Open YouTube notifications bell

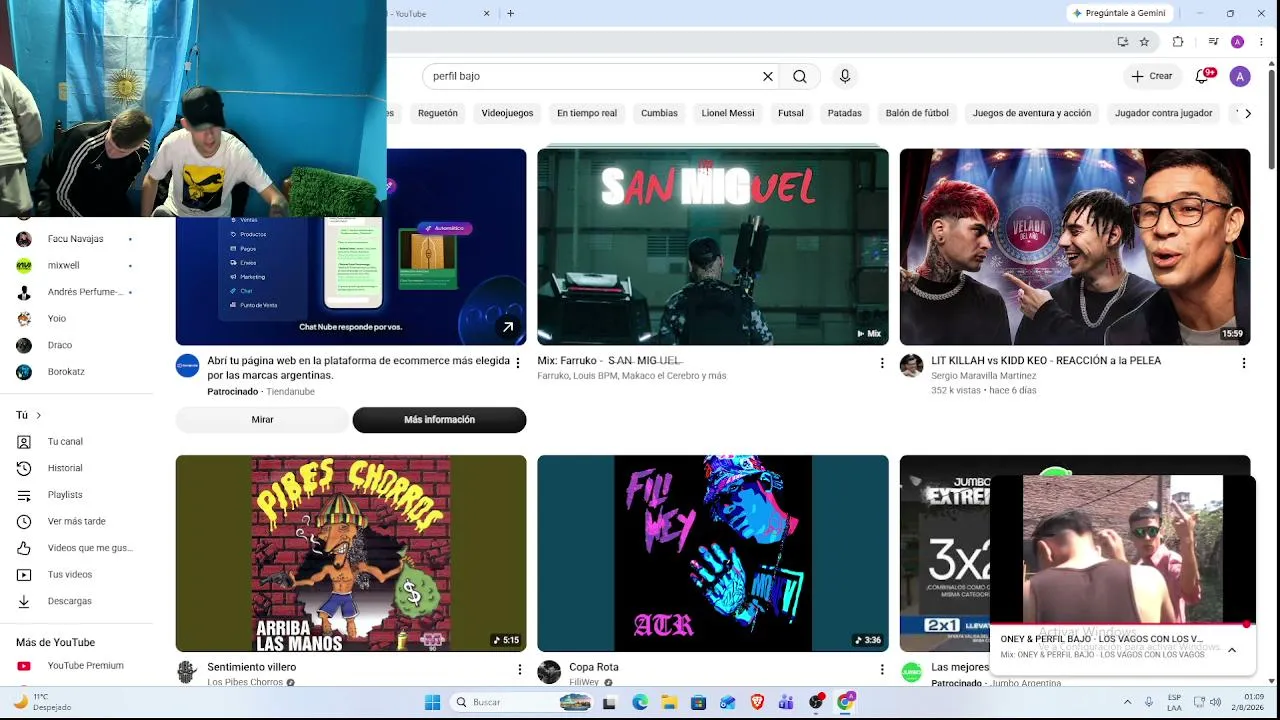pos(1203,76)
